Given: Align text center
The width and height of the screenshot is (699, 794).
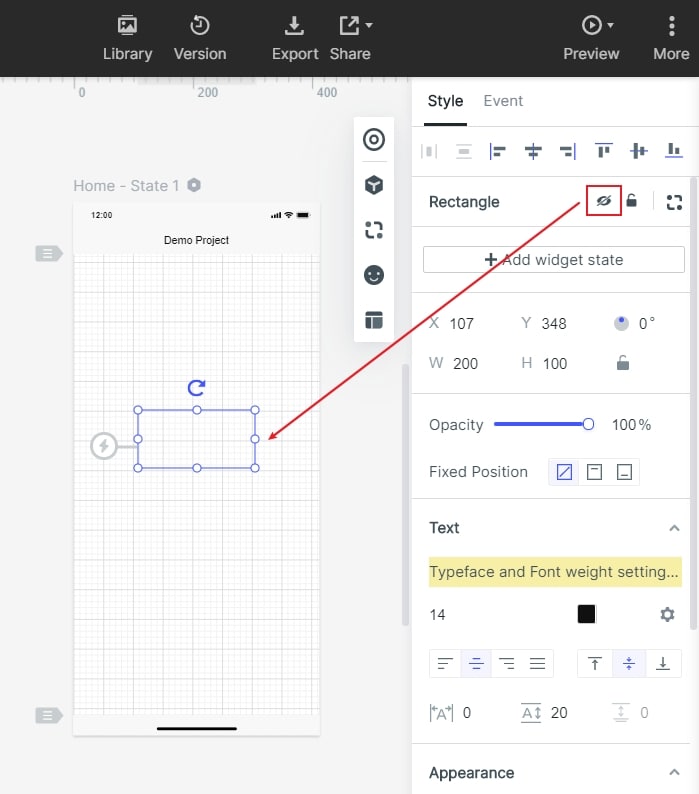Looking at the screenshot, I should pos(476,663).
